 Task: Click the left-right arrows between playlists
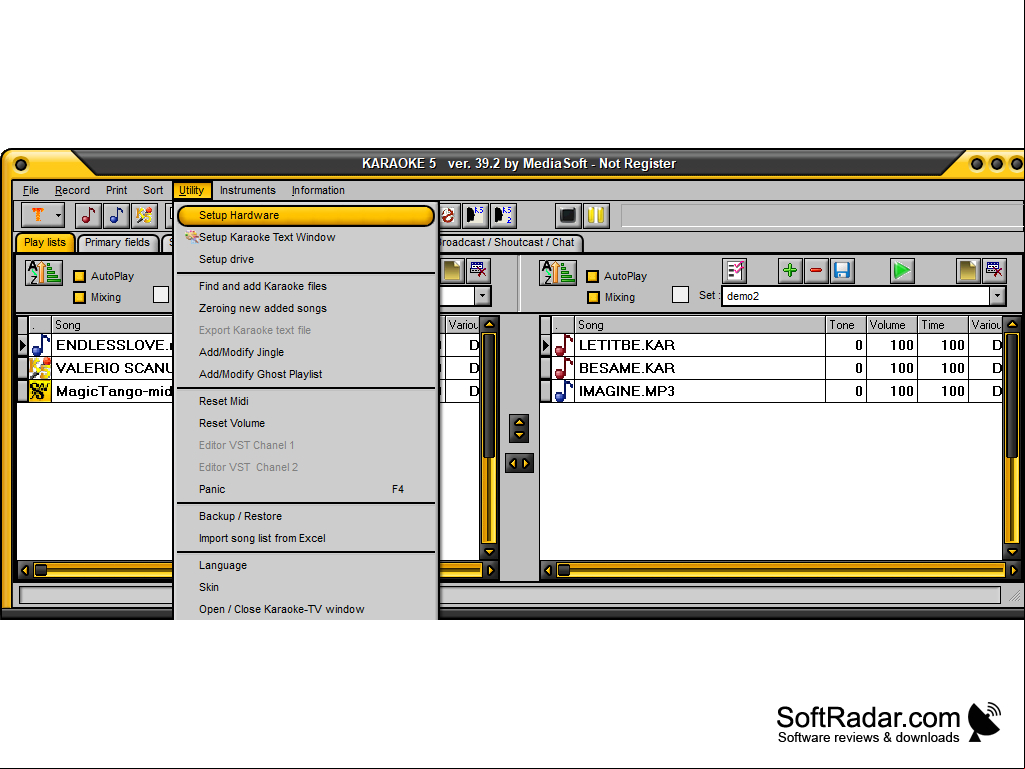pos(519,464)
